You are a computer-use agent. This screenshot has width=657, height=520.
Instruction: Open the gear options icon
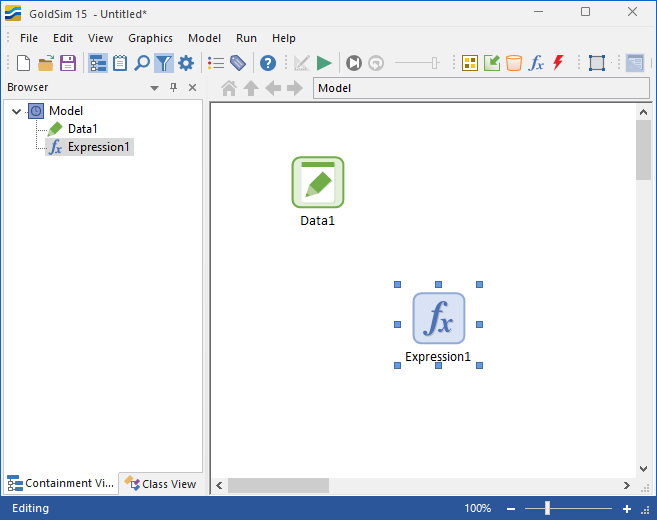(186, 63)
